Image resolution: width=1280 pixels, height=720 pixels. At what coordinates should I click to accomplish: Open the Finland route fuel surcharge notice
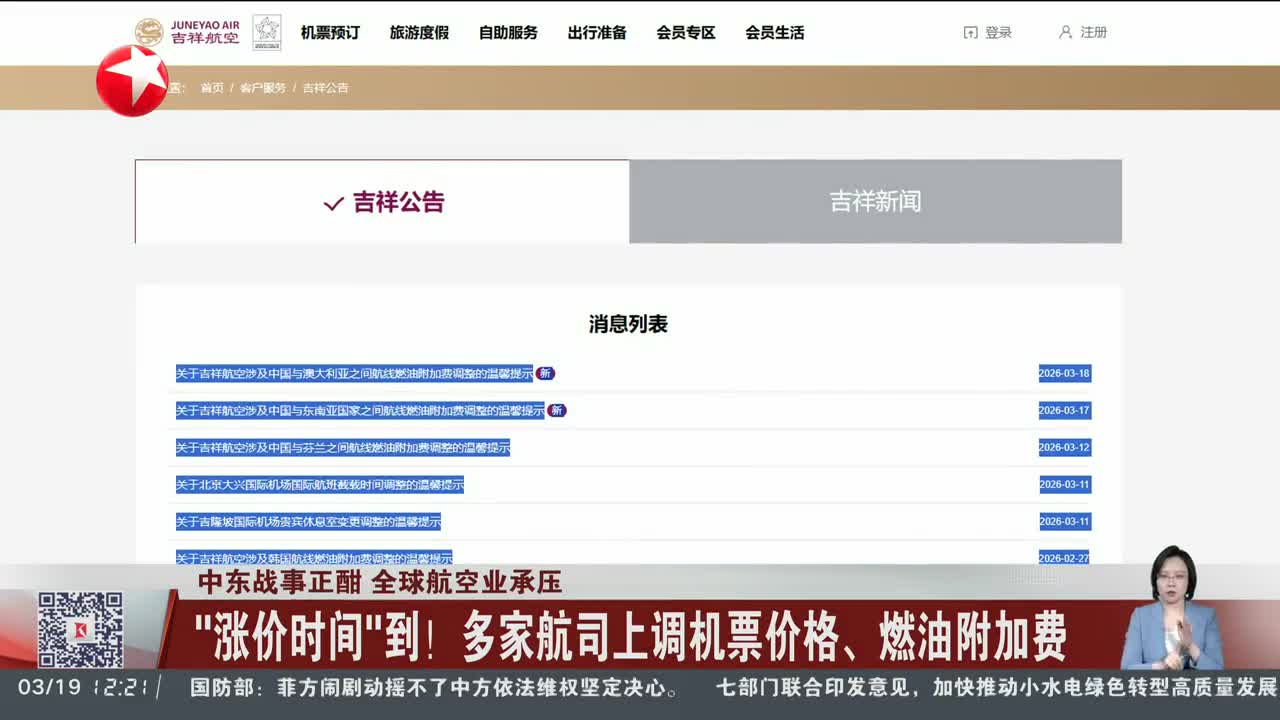pos(343,448)
